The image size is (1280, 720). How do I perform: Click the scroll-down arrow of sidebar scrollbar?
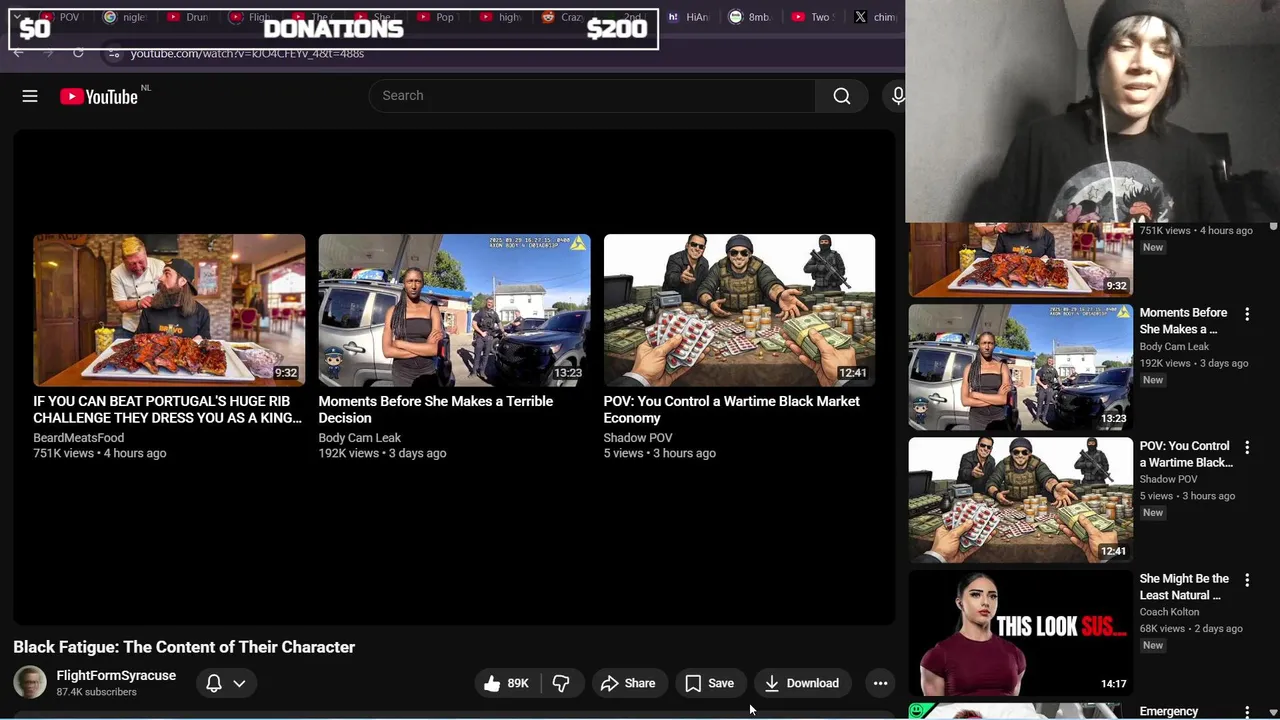[1273, 712]
